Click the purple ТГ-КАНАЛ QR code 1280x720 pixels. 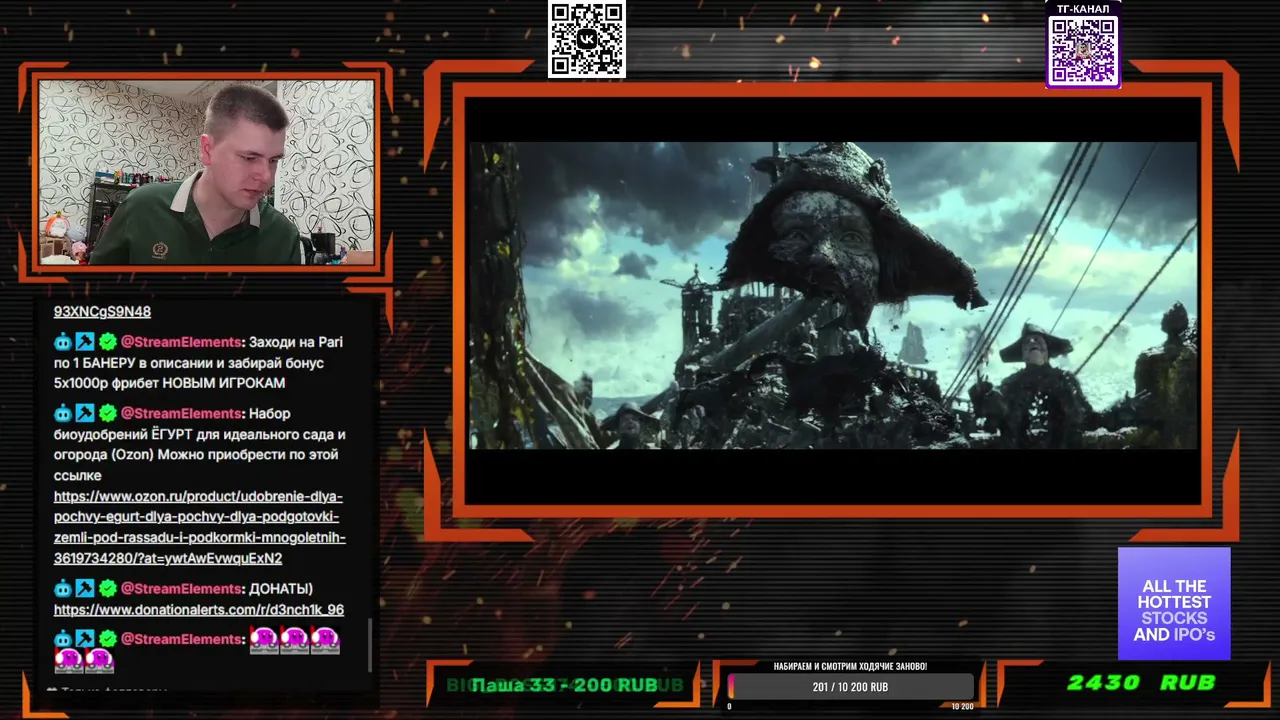[x=1083, y=51]
